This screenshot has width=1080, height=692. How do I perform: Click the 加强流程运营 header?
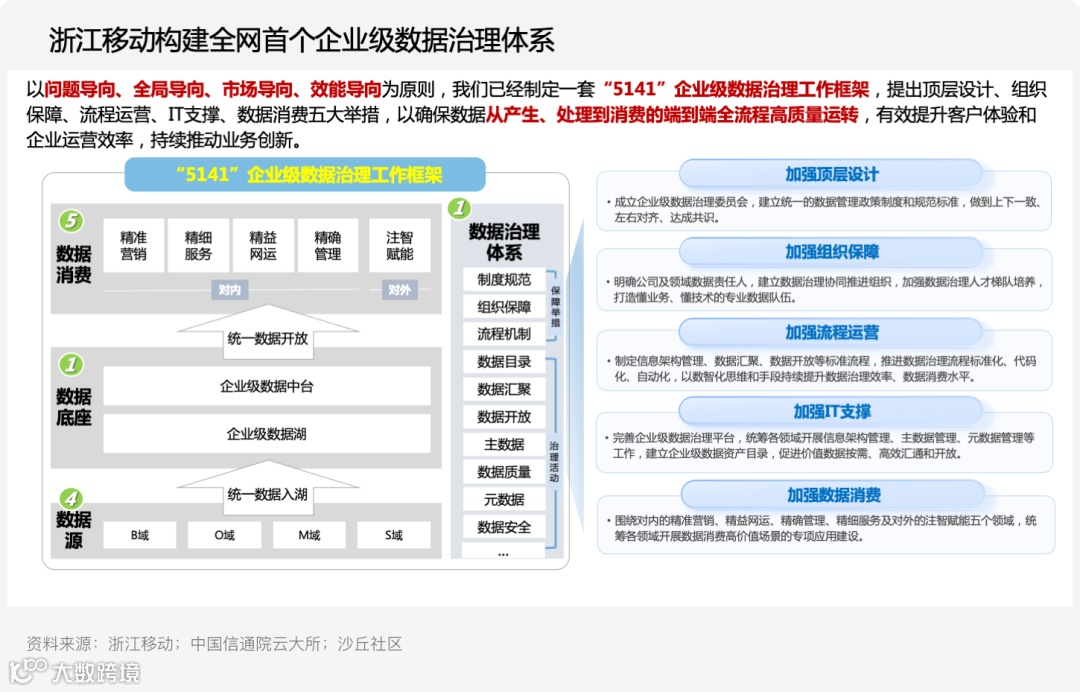(x=831, y=333)
